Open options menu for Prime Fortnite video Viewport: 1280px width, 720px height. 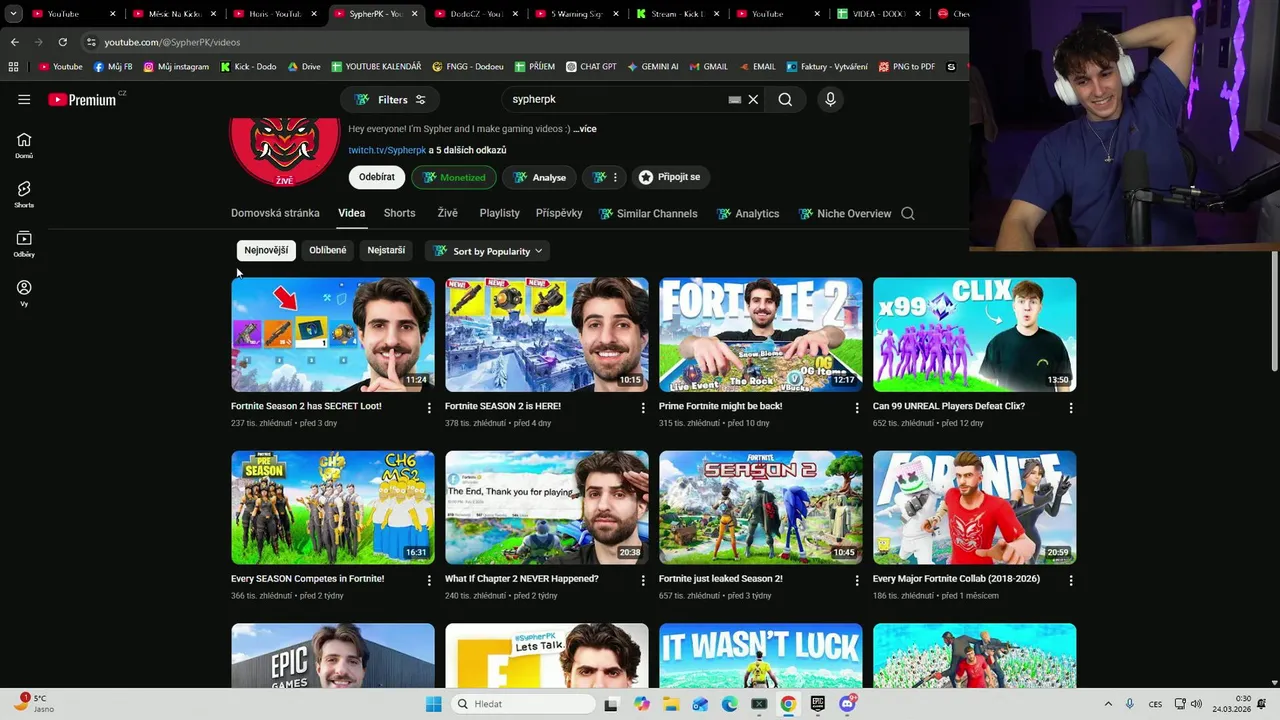(857, 408)
